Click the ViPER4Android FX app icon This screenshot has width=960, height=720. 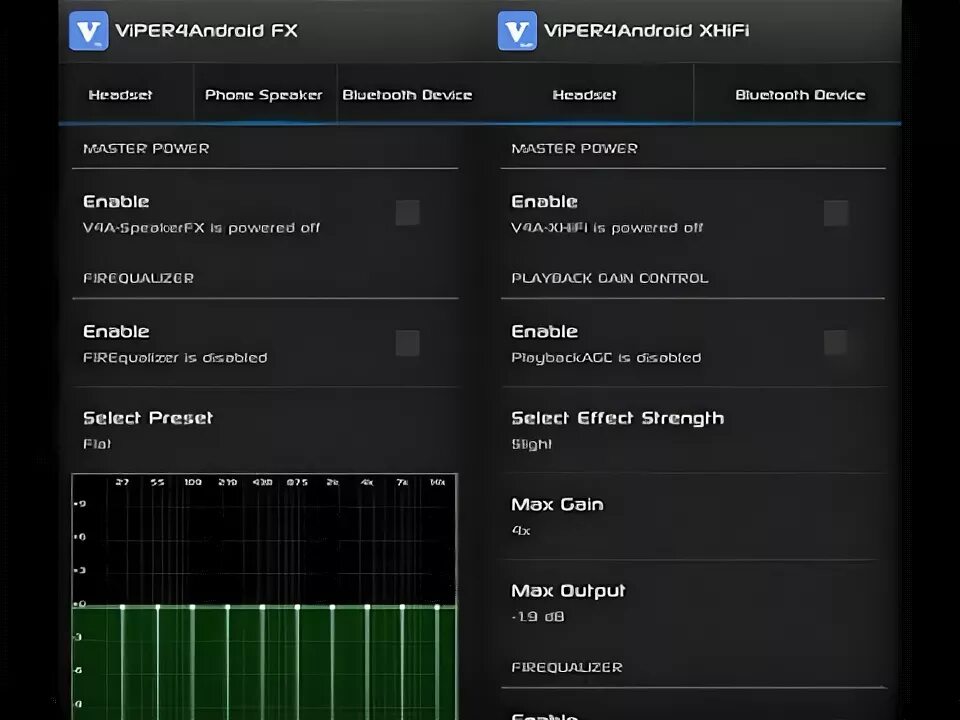(x=89, y=31)
